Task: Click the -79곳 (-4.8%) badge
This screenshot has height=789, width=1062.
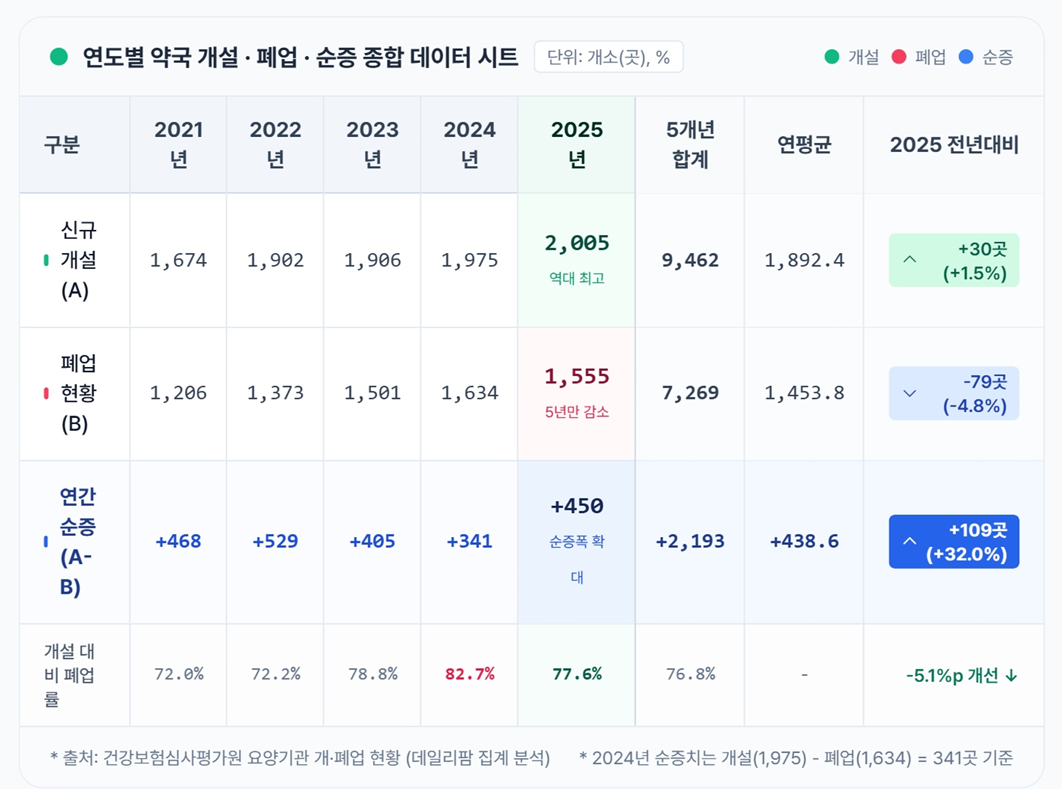Action: 954,393
